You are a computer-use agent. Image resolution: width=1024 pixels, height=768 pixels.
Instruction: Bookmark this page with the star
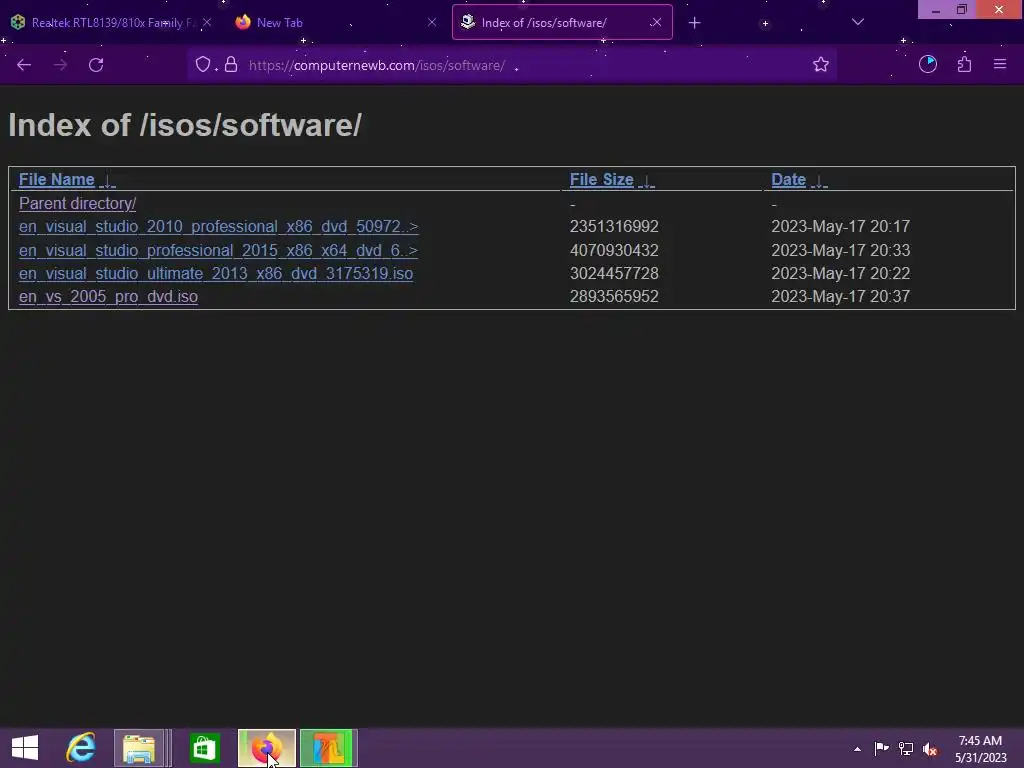pyautogui.click(x=821, y=65)
